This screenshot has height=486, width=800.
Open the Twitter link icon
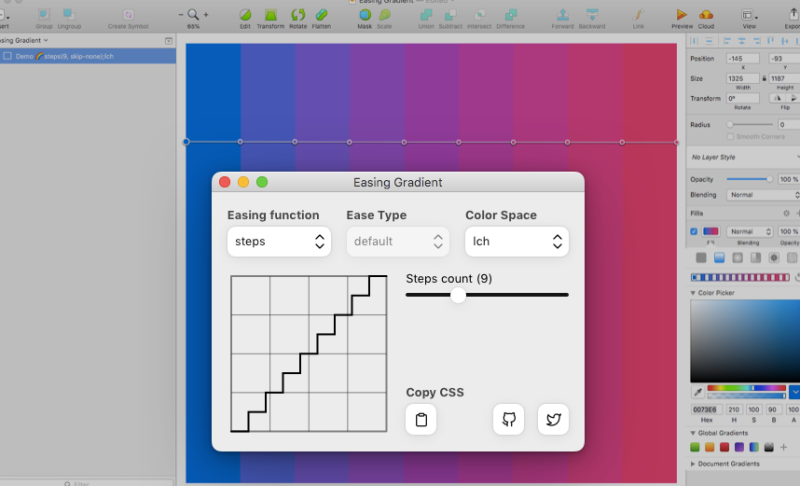[x=554, y=420]
